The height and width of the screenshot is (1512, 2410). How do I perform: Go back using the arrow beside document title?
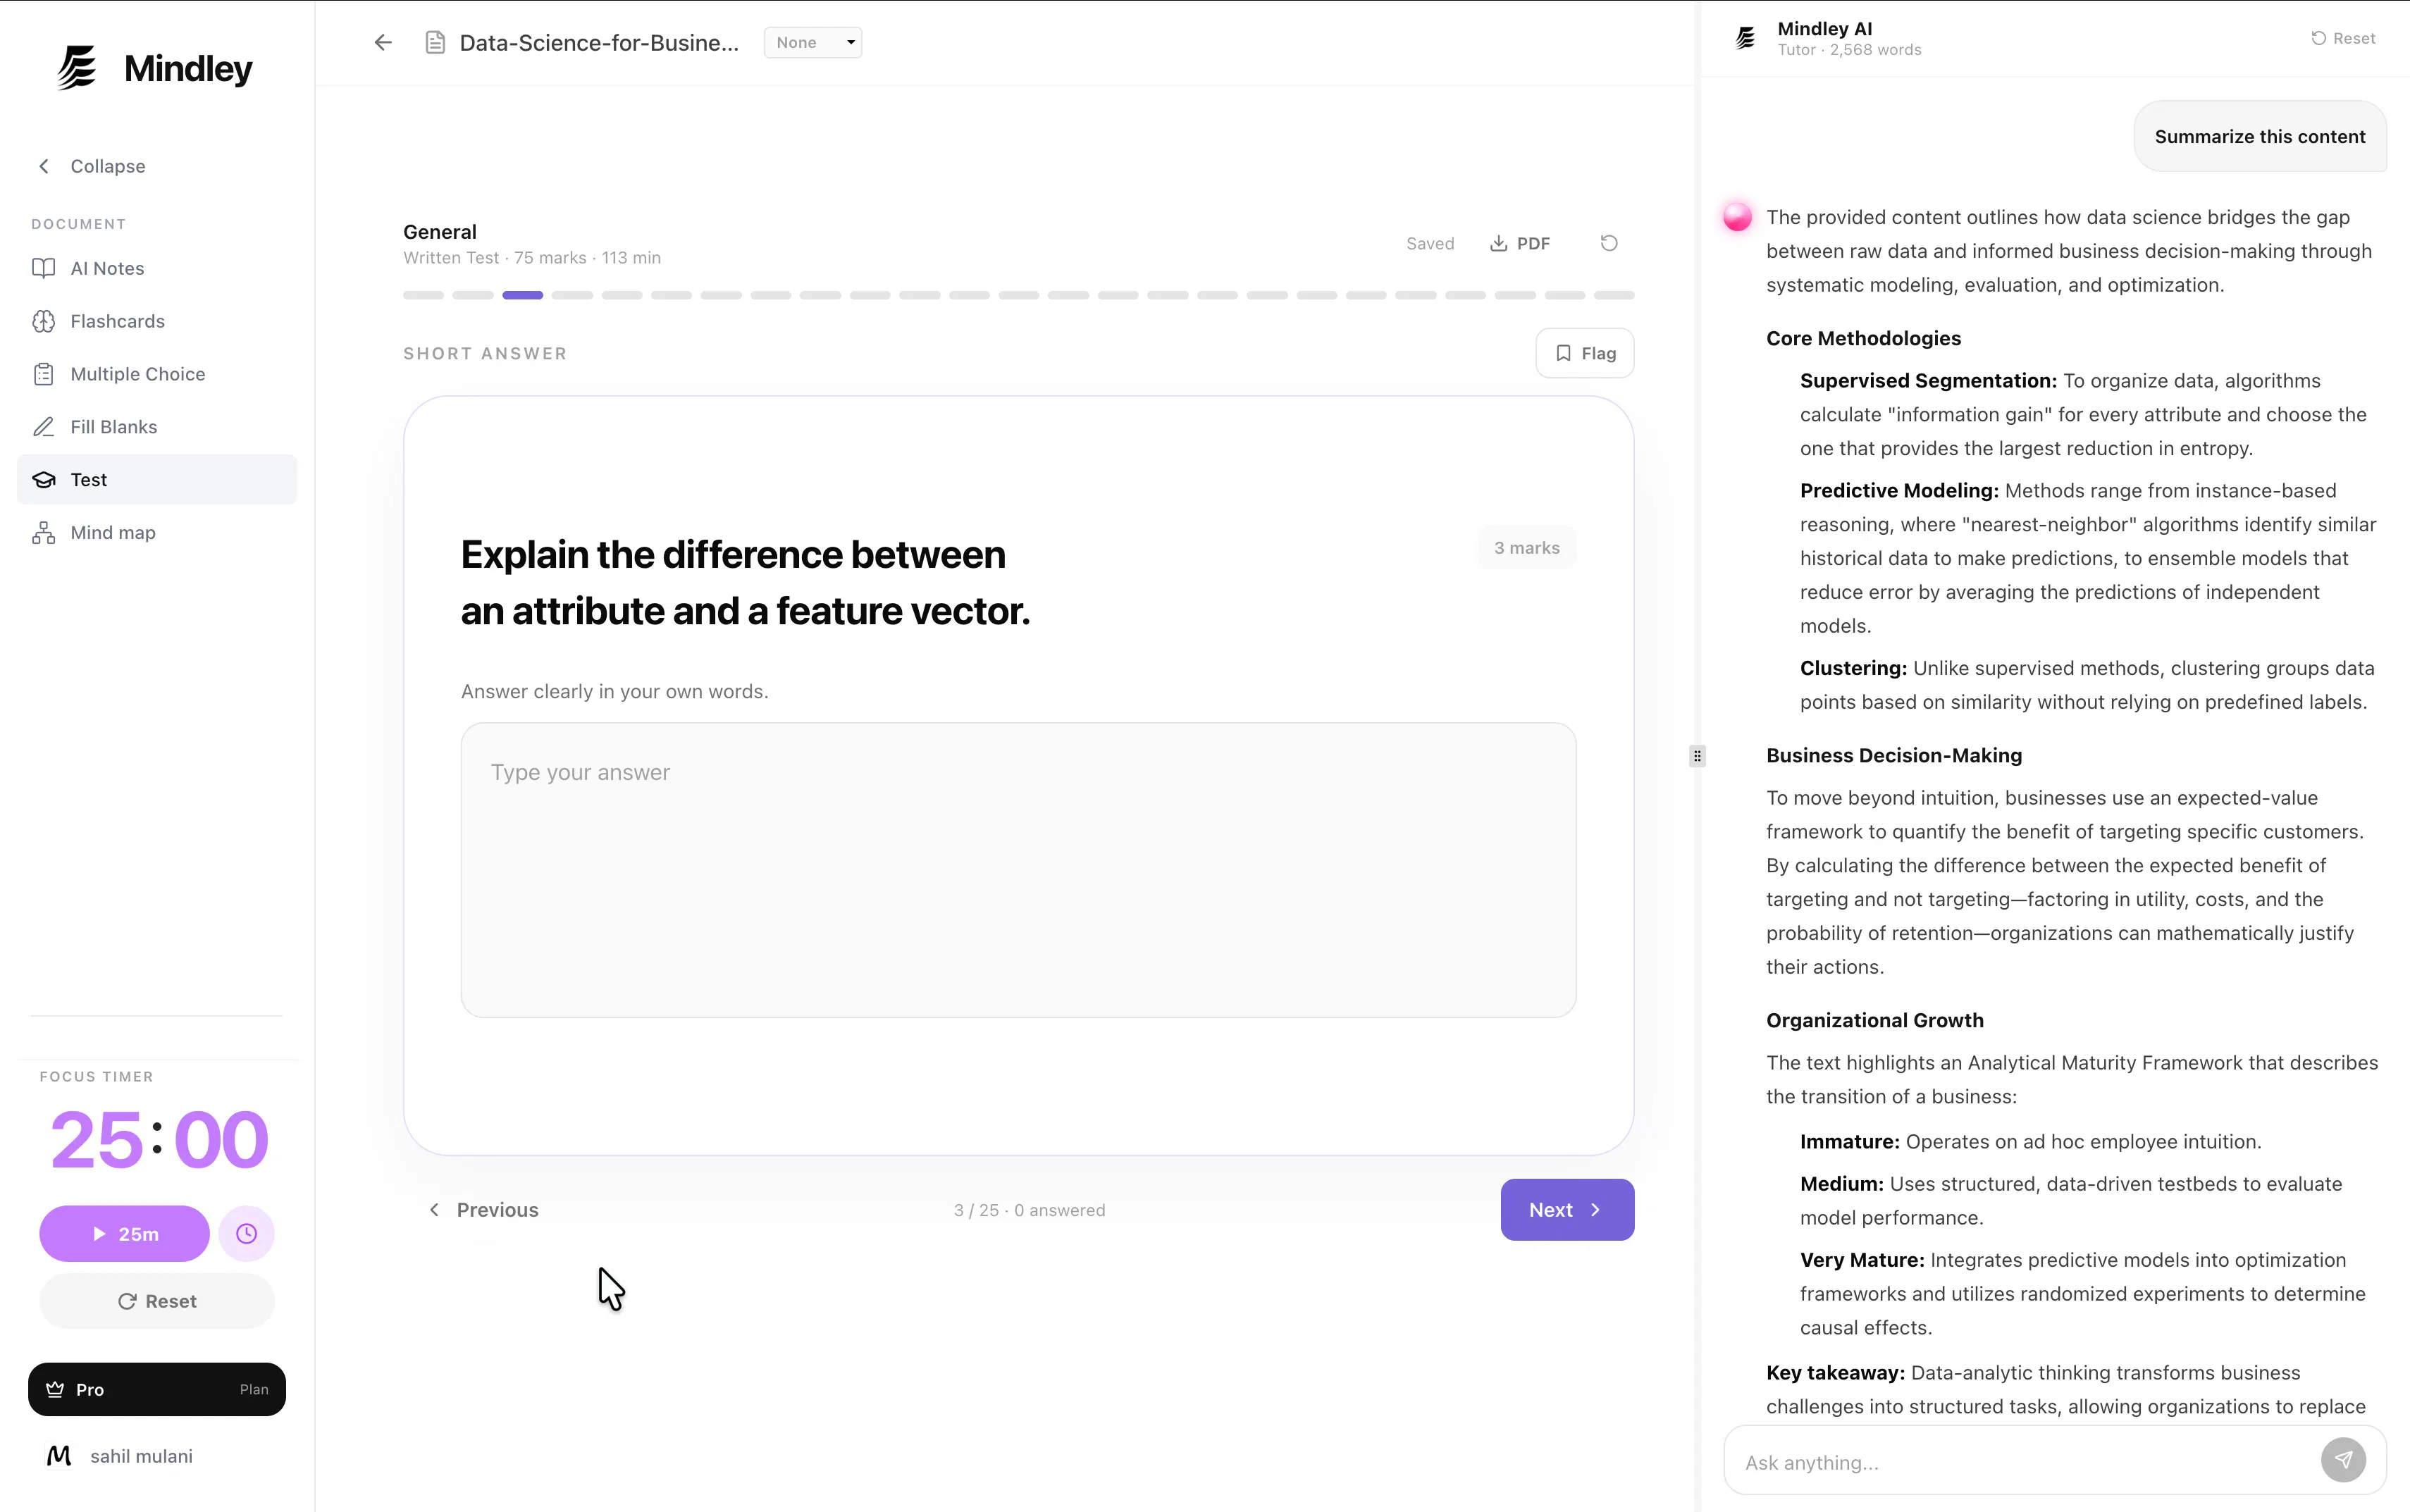pos(383,42)
